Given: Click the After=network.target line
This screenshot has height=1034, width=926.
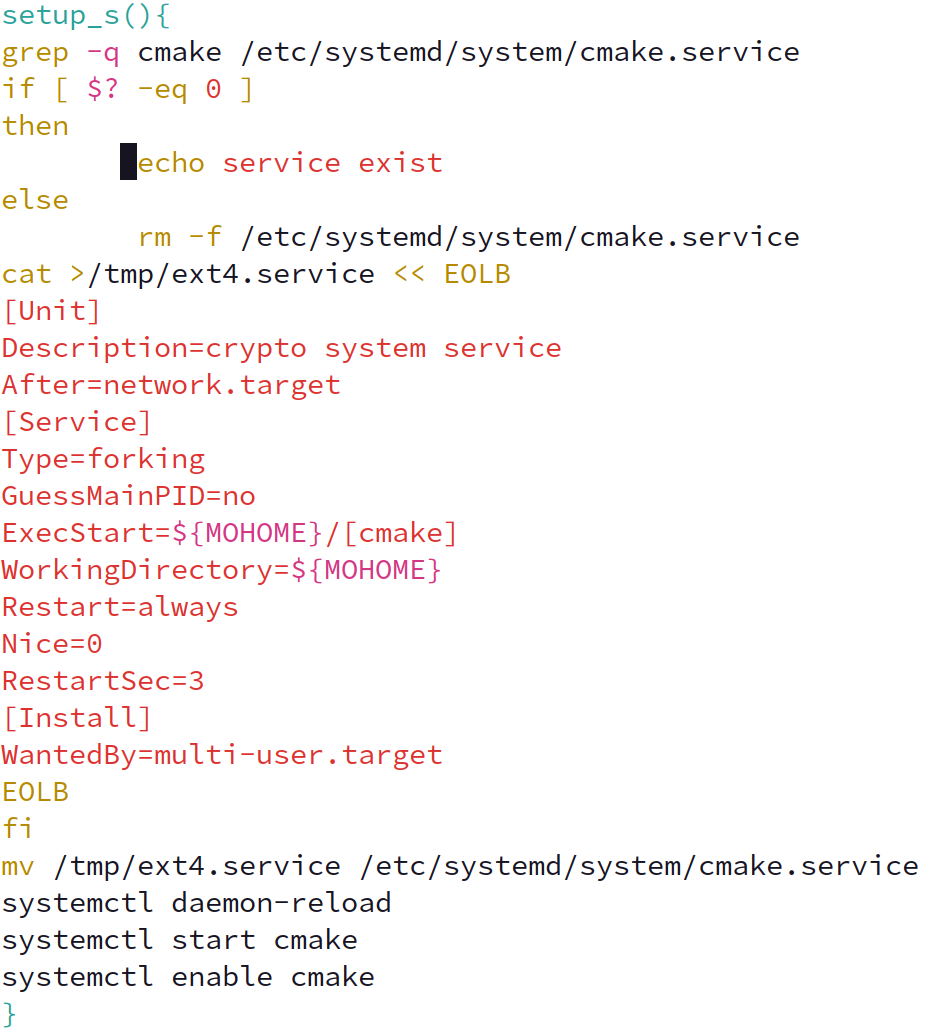Looking at the screenshot, I should click(x=170, y=384).
